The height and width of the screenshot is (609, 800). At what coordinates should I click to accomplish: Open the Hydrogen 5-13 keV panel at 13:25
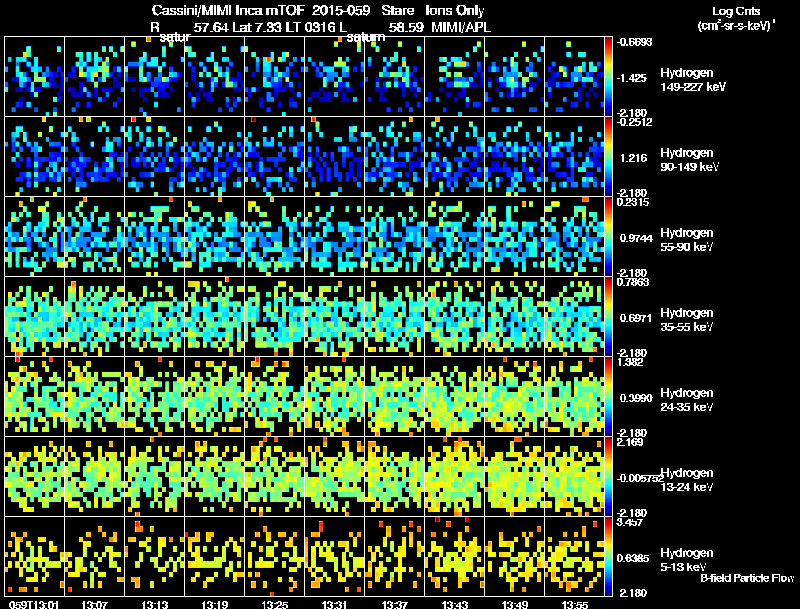coord(274,556)
